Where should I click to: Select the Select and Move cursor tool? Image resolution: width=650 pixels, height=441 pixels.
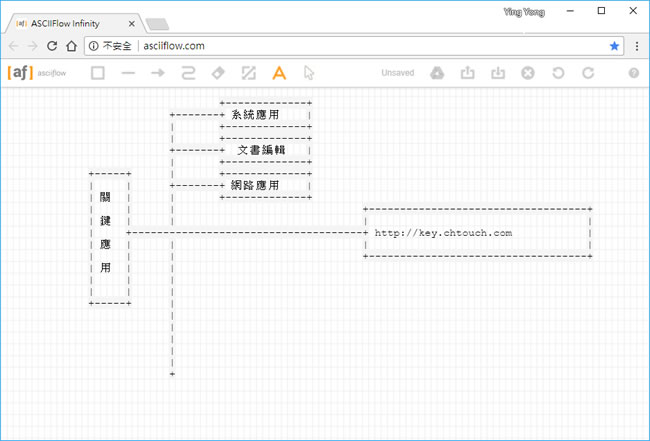[x=309, y=73]
